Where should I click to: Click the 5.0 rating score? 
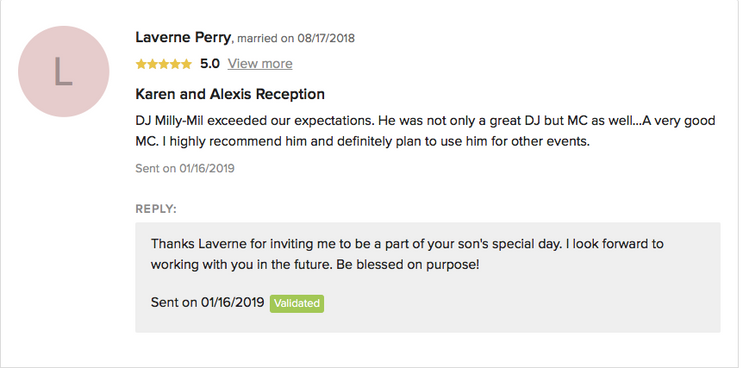210,63
